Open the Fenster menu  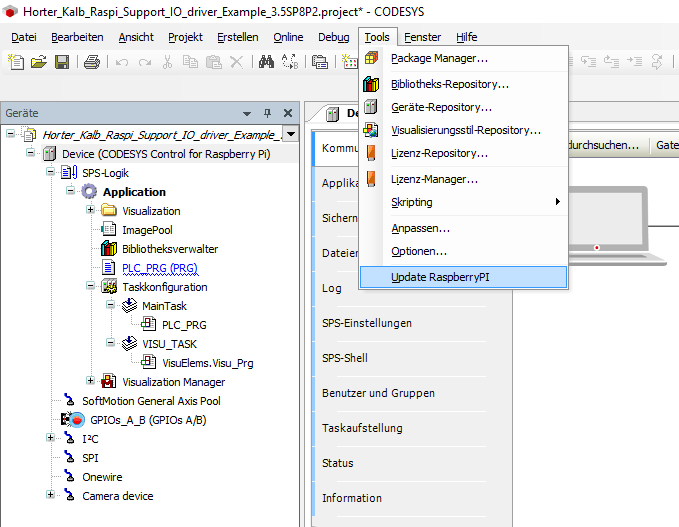422,37
